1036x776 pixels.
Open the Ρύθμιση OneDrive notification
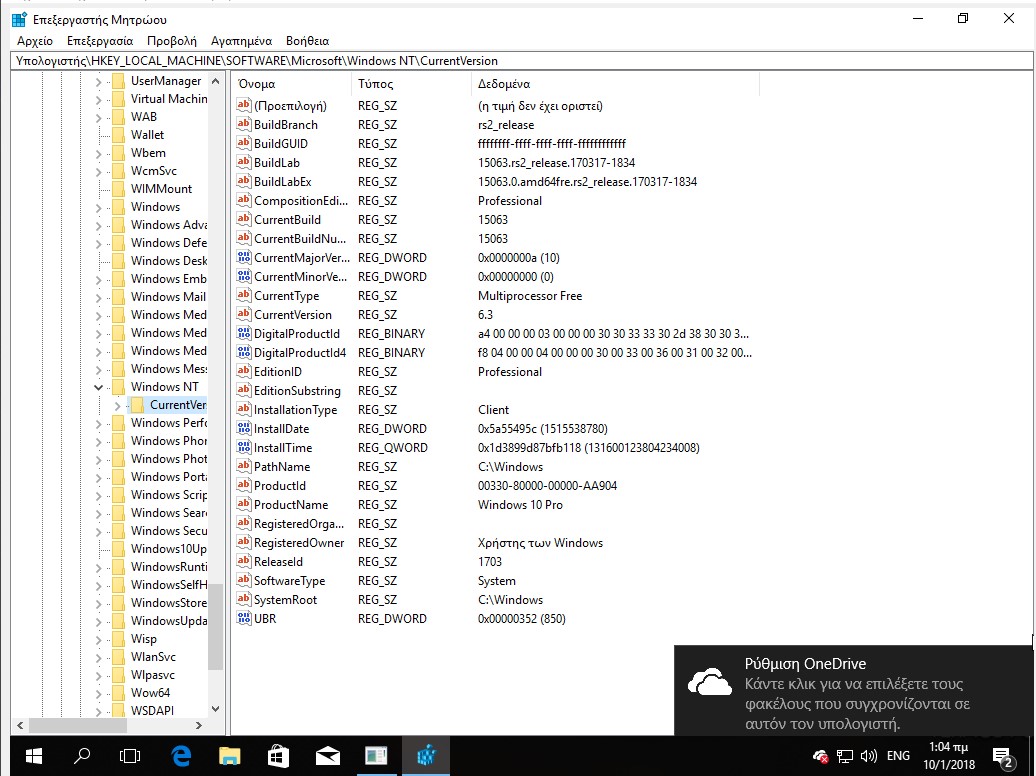pos(853,691)
